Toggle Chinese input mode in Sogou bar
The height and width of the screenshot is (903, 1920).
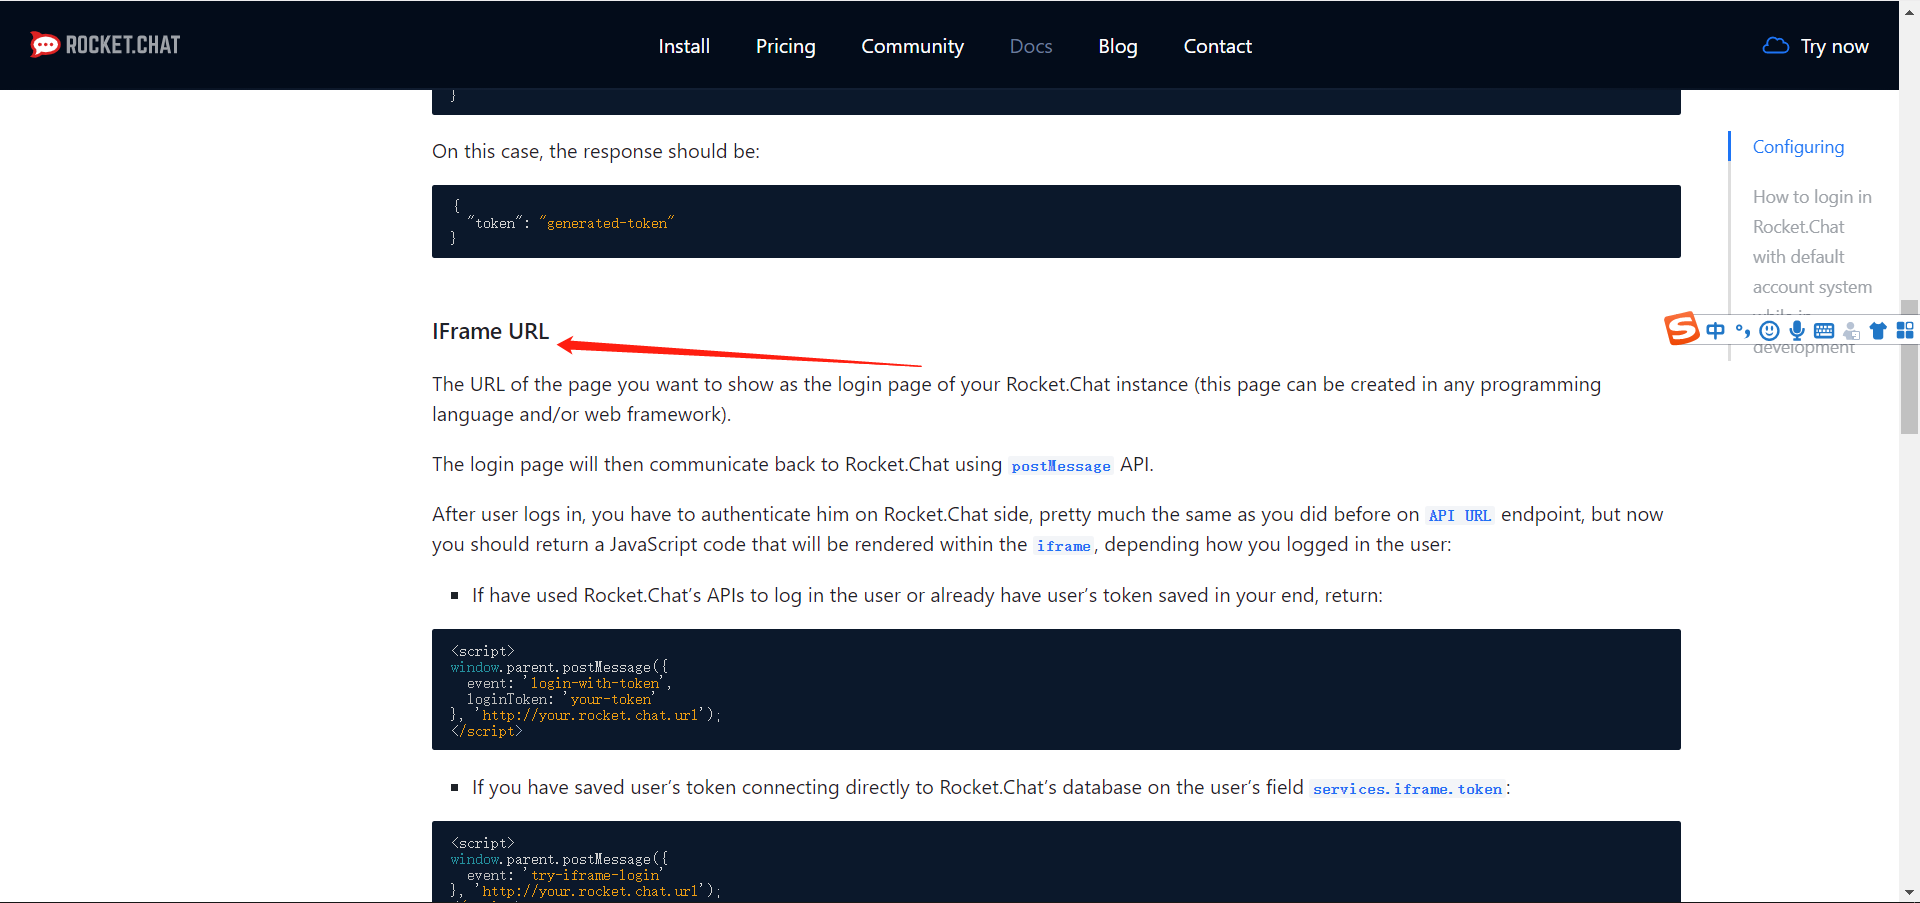click(x=1716, y=330)
